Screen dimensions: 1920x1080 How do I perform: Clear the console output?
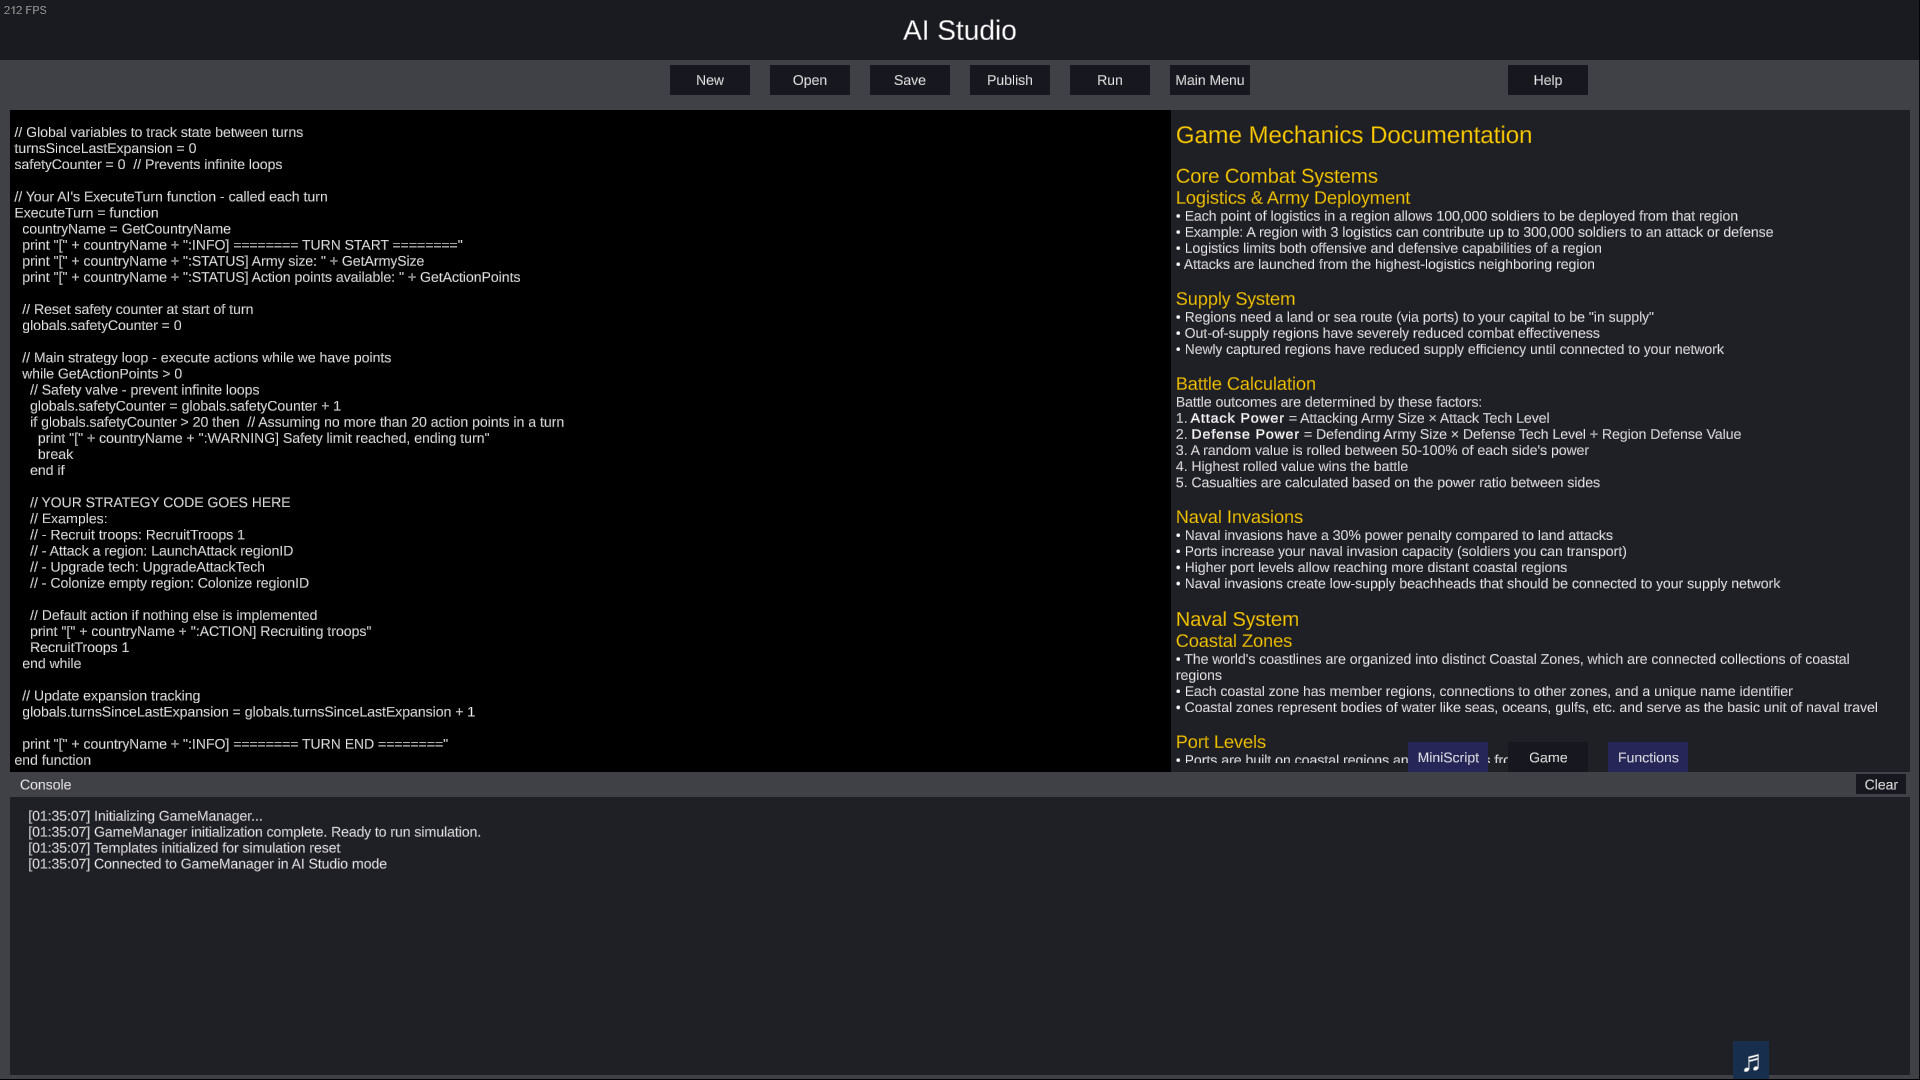point(1880,785)
